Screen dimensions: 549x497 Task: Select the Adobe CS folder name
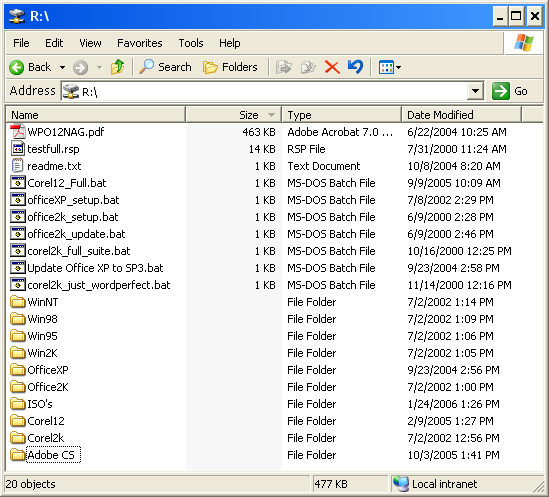tap(51, 455)
